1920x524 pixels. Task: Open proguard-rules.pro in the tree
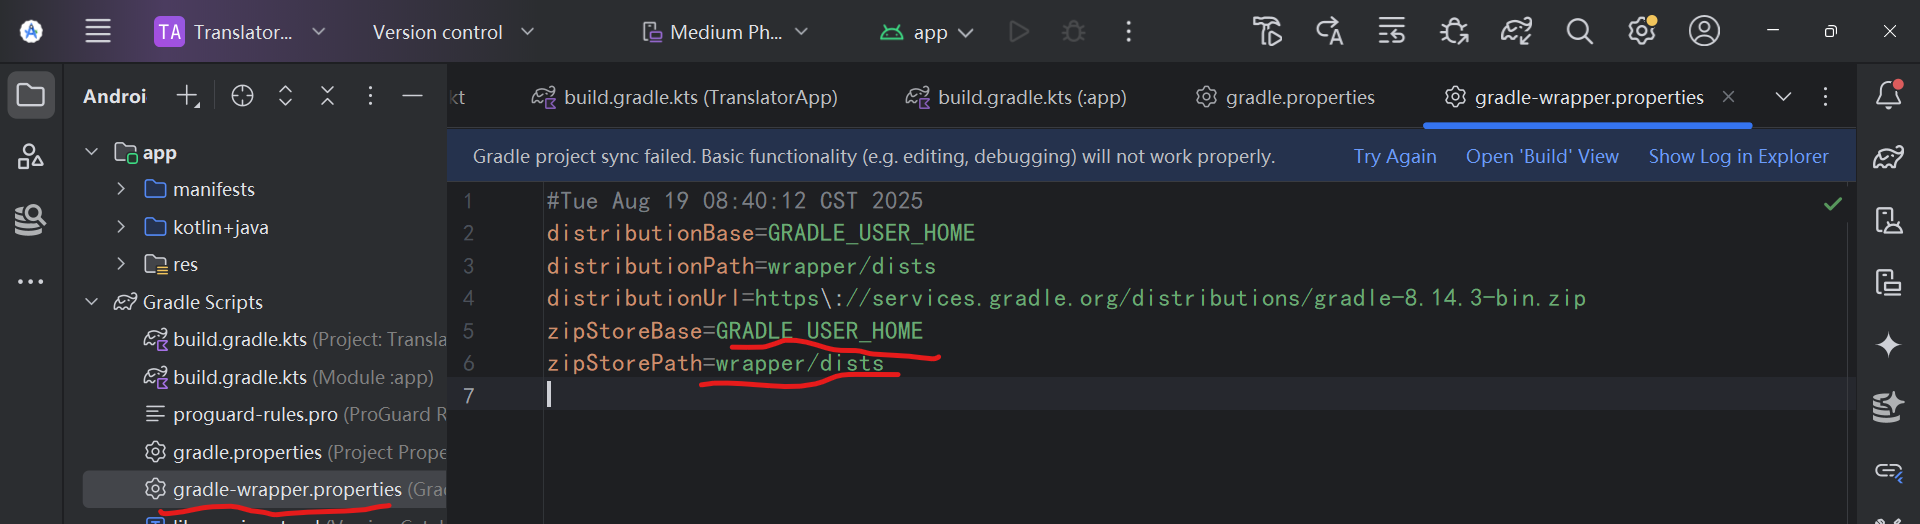coord(264,414)
